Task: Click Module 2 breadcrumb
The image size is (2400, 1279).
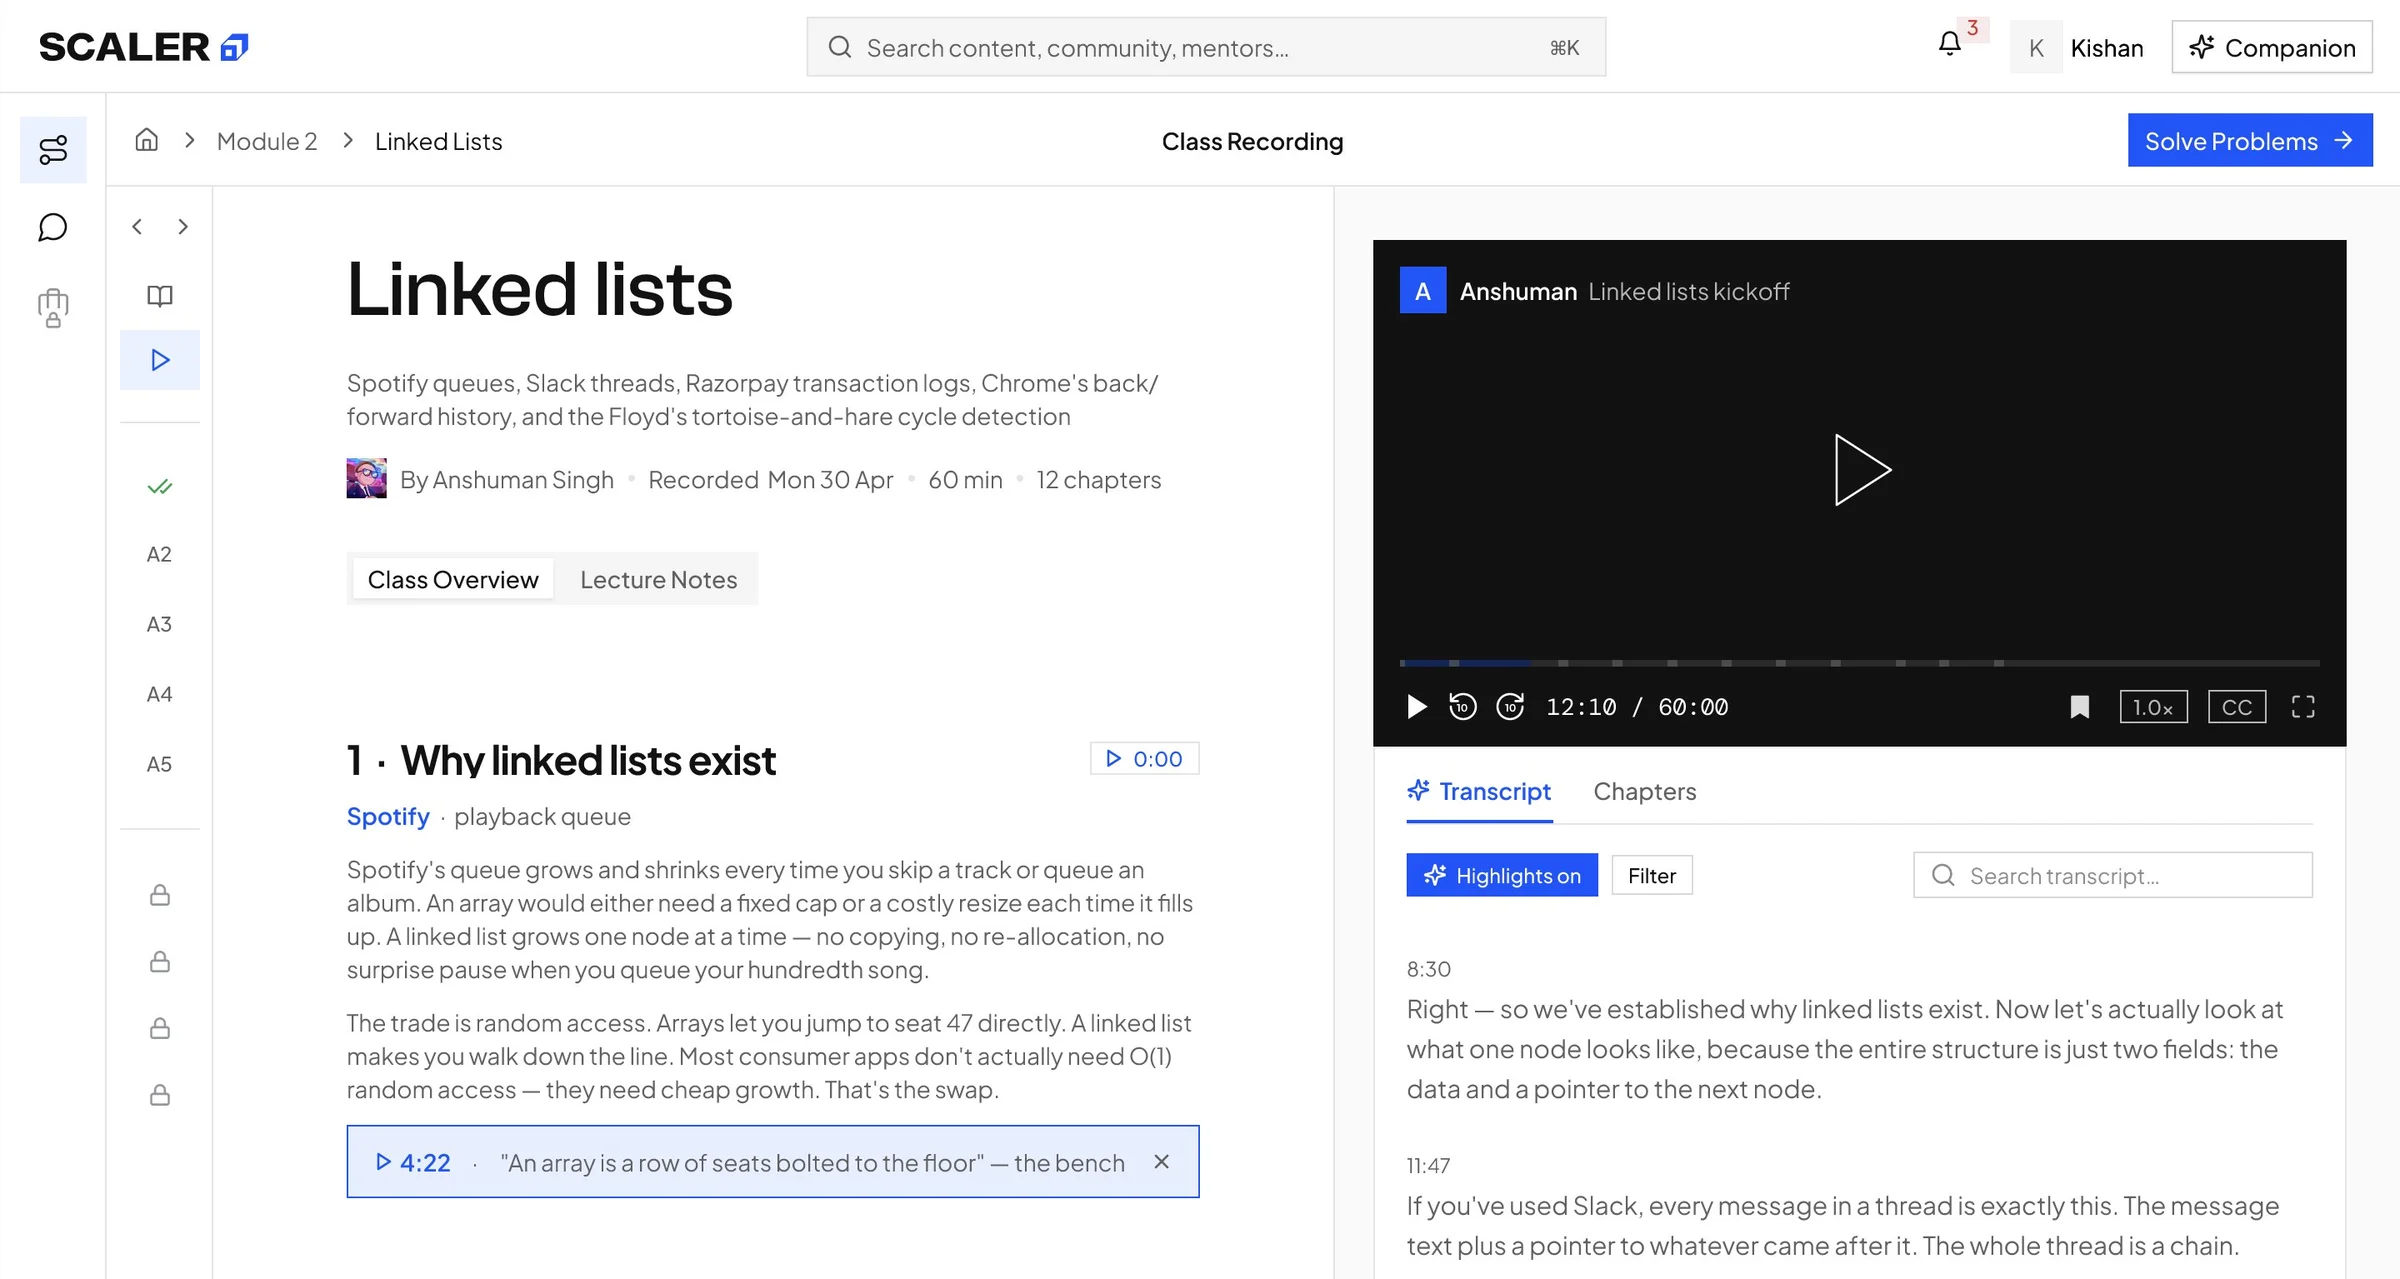Action: 267,141
